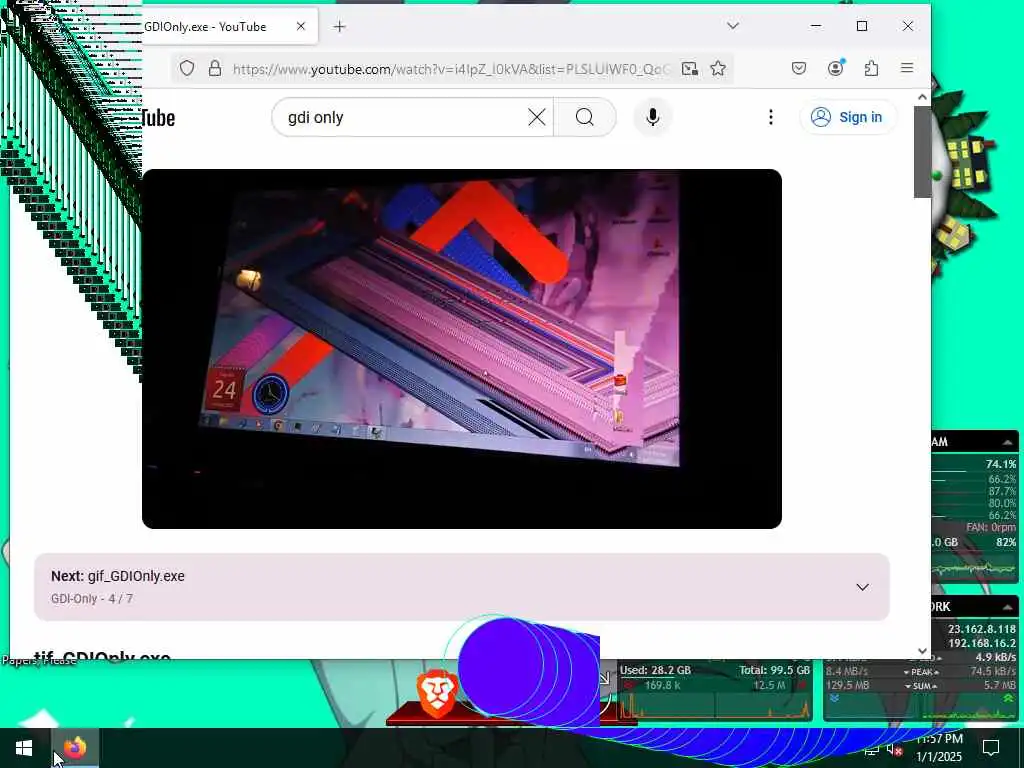Screen dimensions: 1024x768
Task: Click the 'Next: gif_GDIOnly.exe' text
Action: [118, 576]
